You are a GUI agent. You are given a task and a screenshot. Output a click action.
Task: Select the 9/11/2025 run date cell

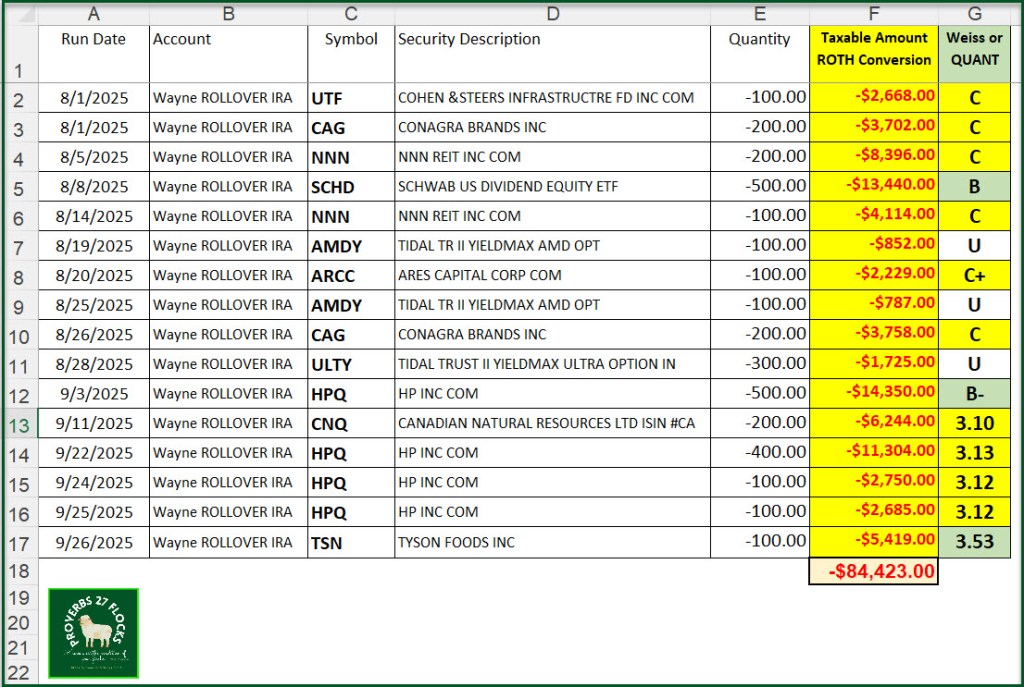point(93,424)
